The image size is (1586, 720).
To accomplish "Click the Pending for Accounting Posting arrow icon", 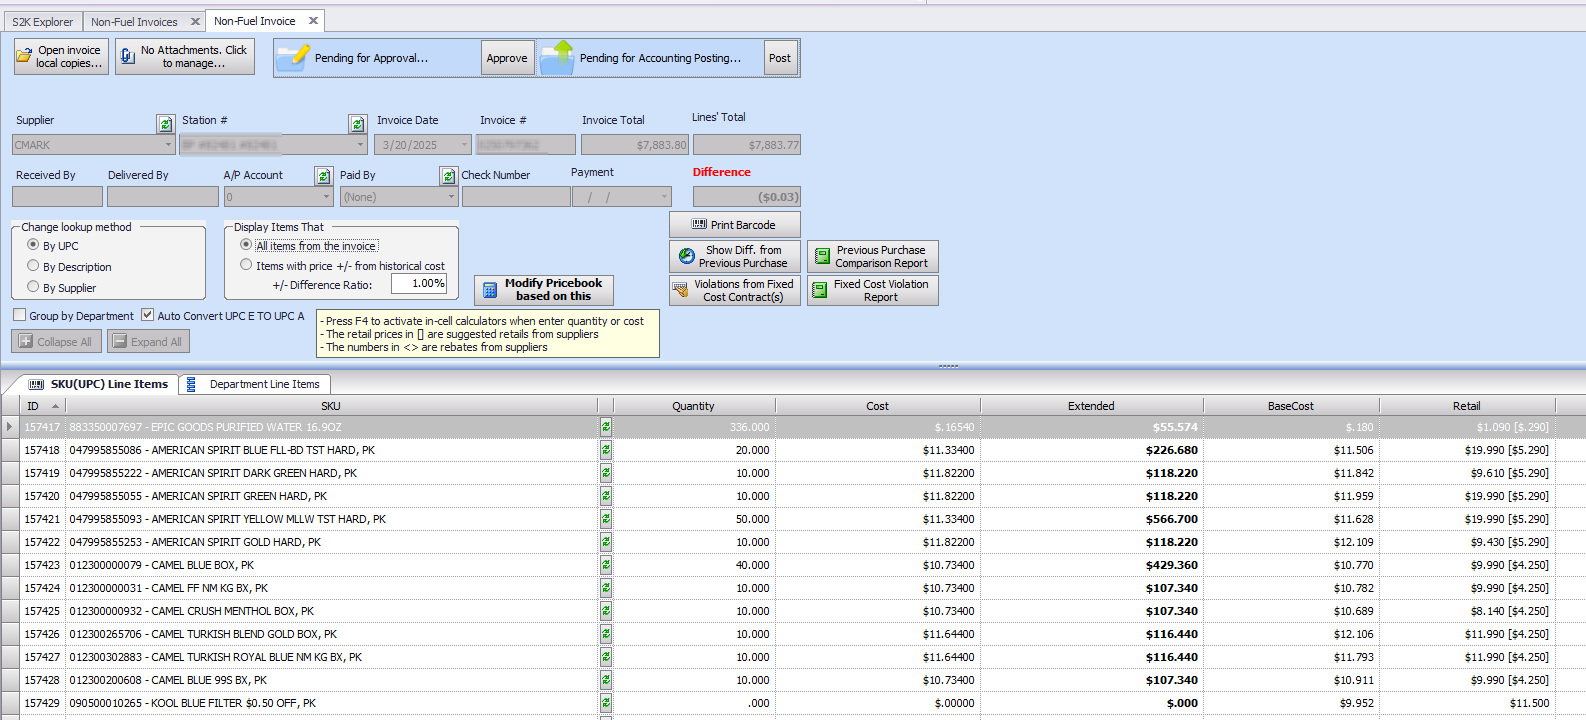I will tap(558, 57).
